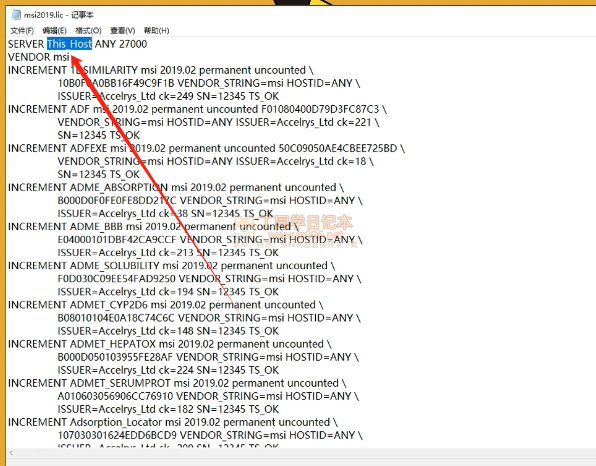This screenshot has height=466, width=596.
Task: Click the 'INCREMENT ADMET_CYP2D6' line
Action: (166, 305)
